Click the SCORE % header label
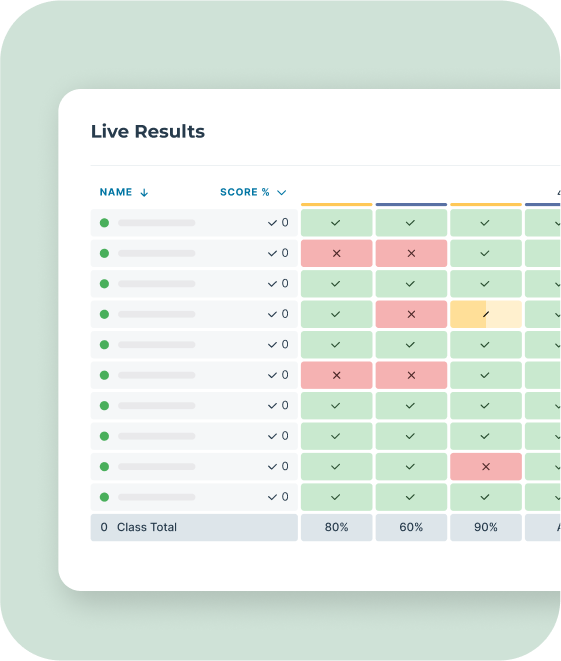The width and height of the screenshot is (561, 661). click(x=245, y=192)
